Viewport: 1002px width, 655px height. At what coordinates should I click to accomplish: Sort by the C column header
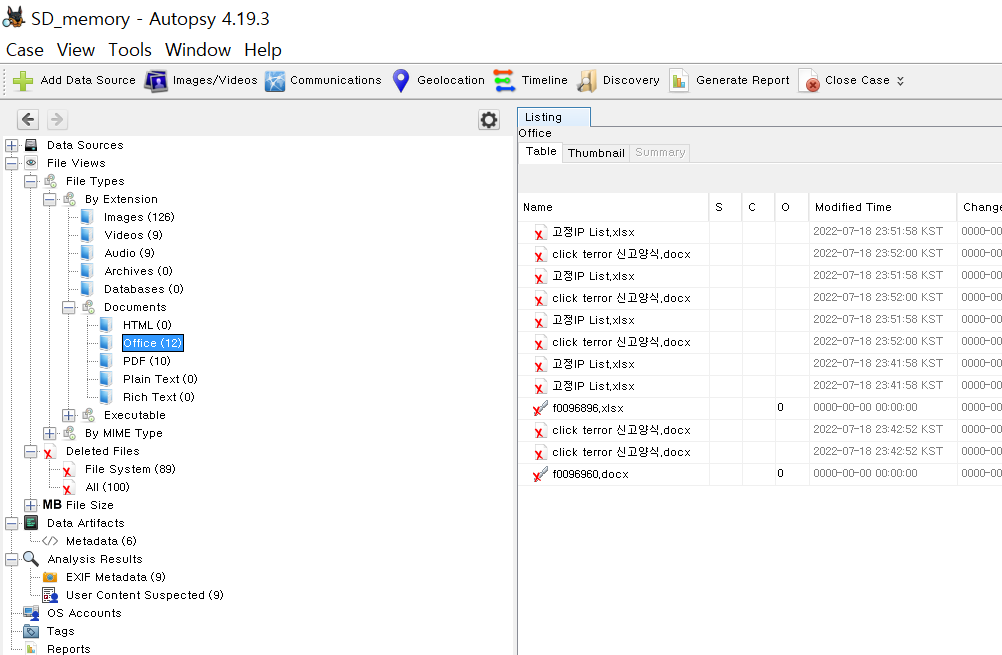(758, 207)
